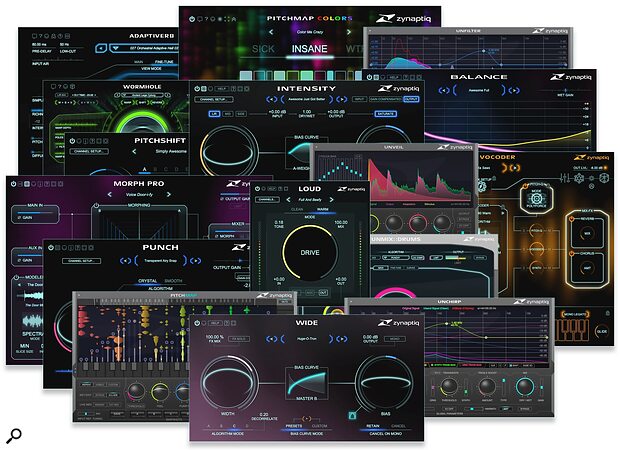Toggle FX SOLO in Wide window
The width and height of the screenshot is (620, 450).
click(x=239, y=339)
